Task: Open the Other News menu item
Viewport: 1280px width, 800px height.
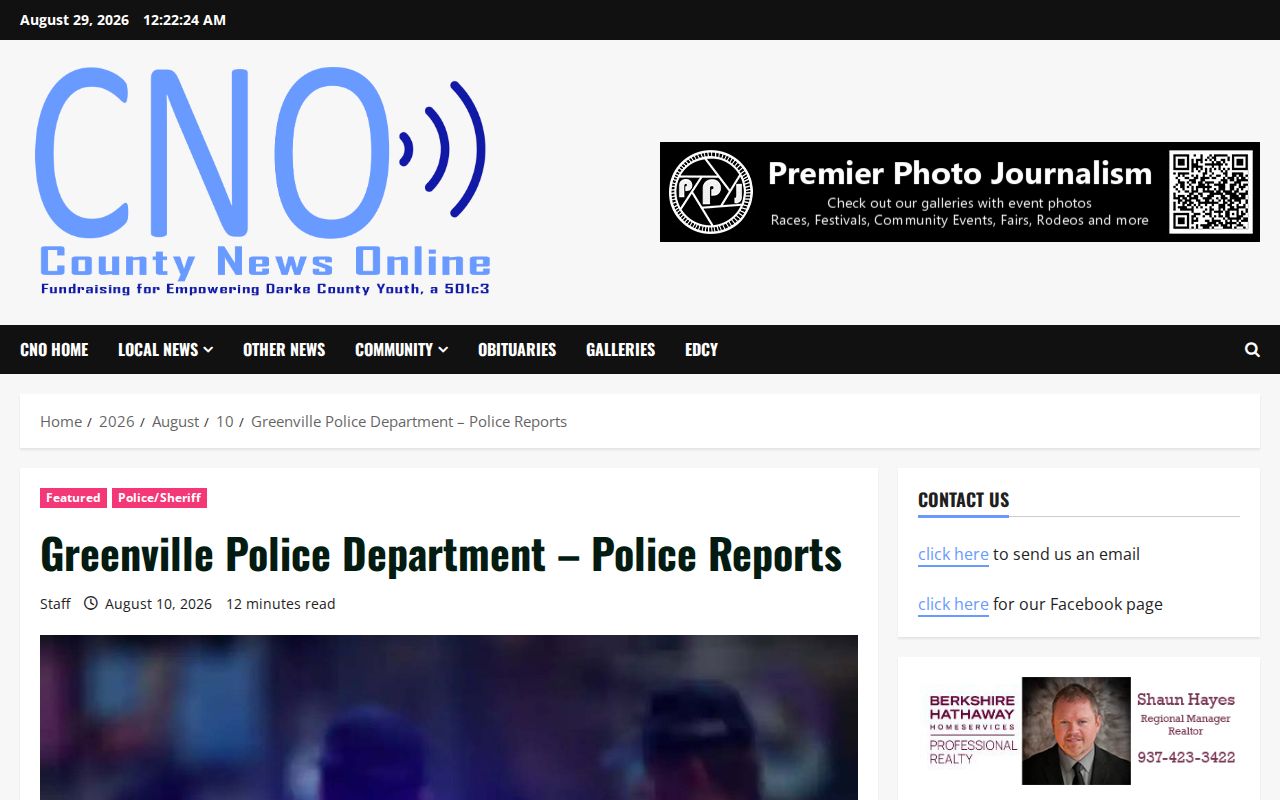Action: [x=284, y=350]
